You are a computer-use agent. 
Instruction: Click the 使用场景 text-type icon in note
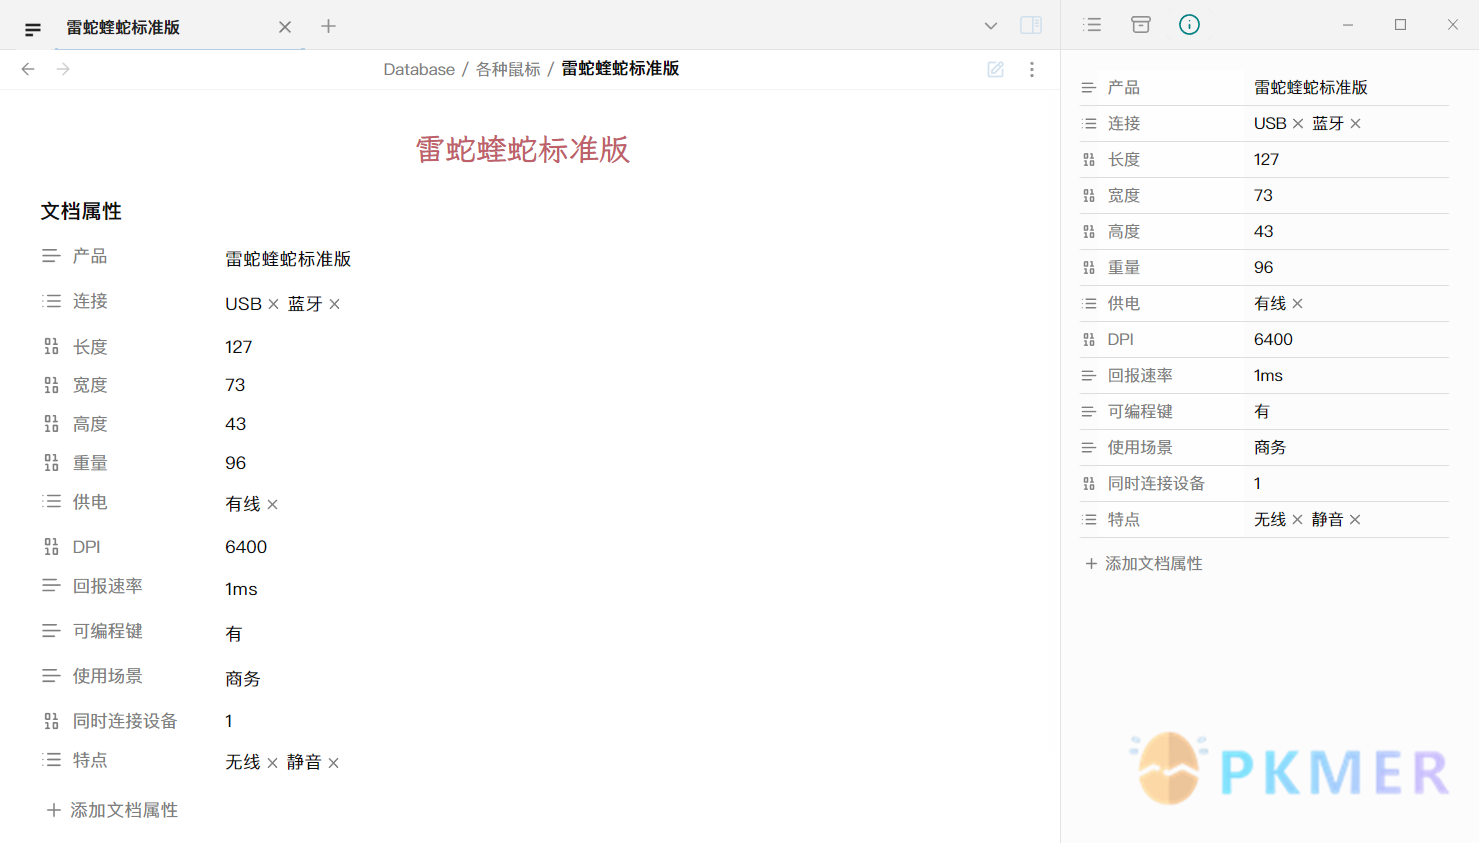tap(51, 676)
